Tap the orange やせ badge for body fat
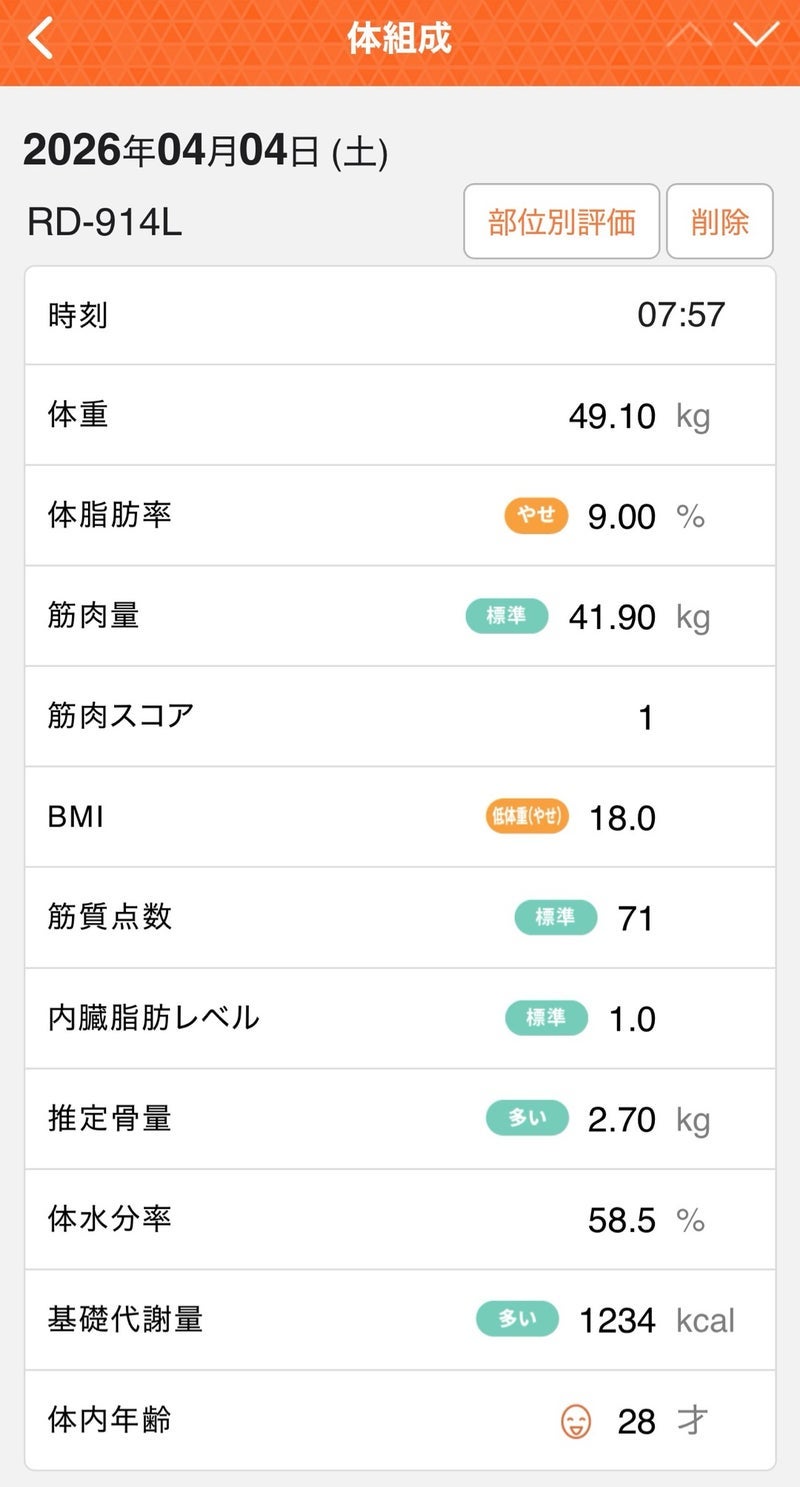This screenshot has height=1487, width=800. point(536,515)
